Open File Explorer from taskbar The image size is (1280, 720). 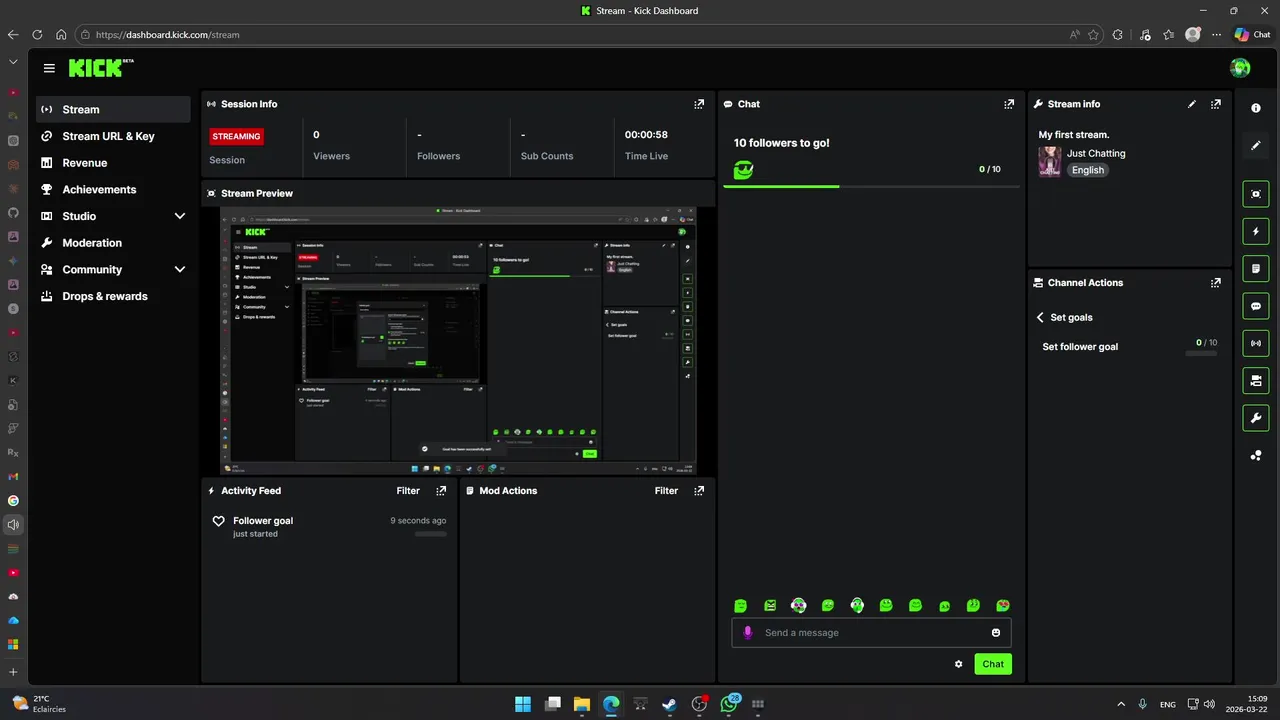581,704
